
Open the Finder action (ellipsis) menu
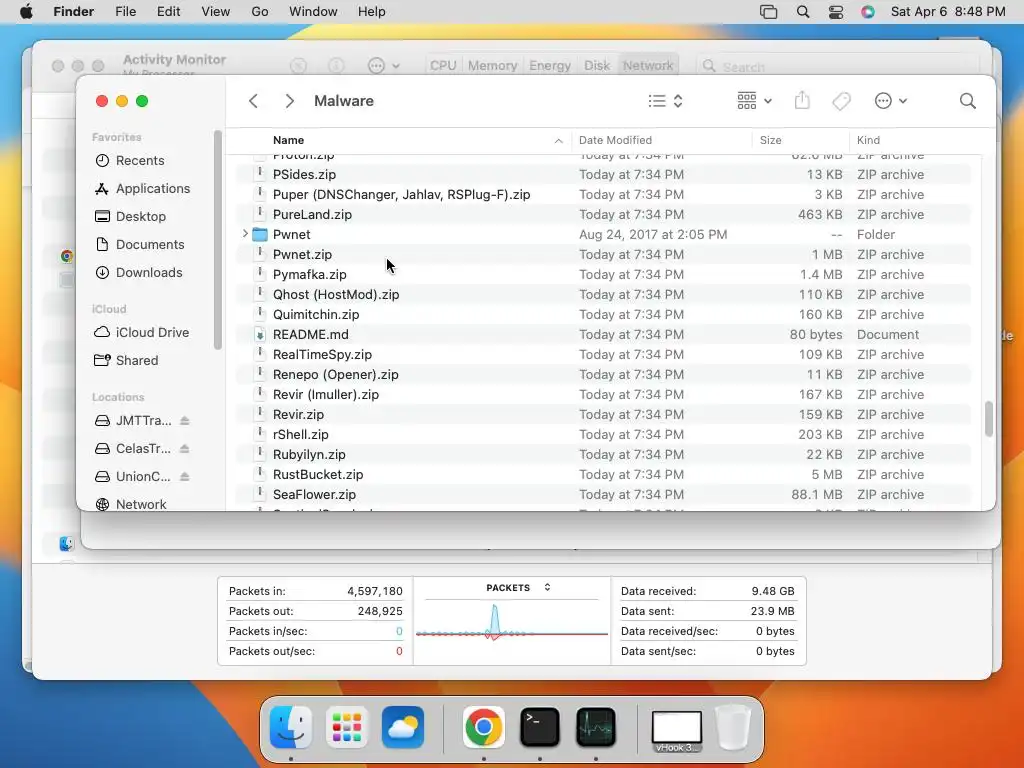890,101
